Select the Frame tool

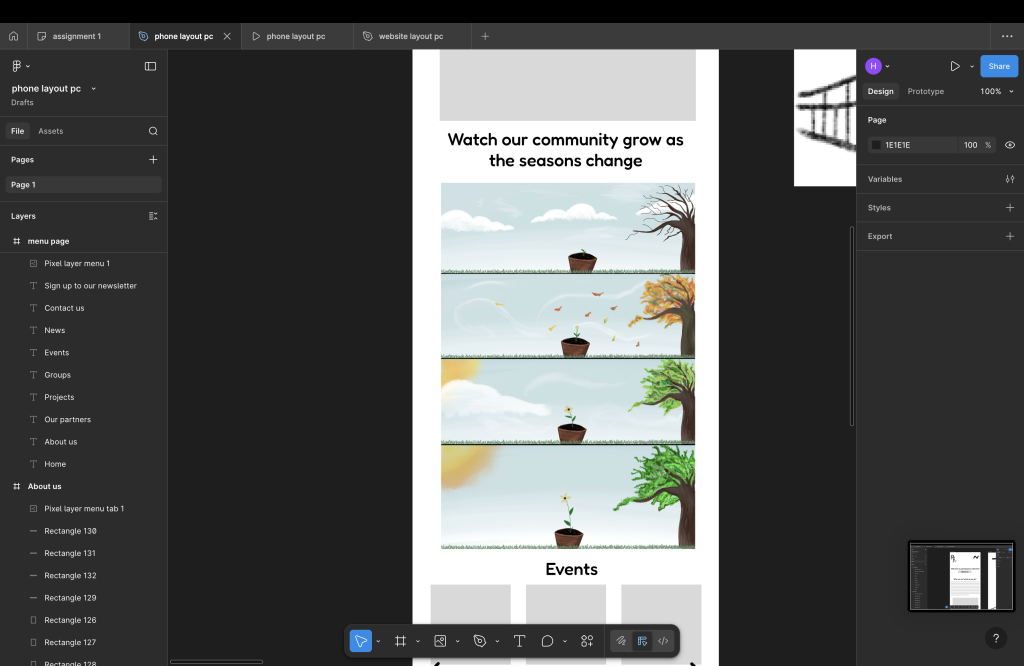coord(400,641)
